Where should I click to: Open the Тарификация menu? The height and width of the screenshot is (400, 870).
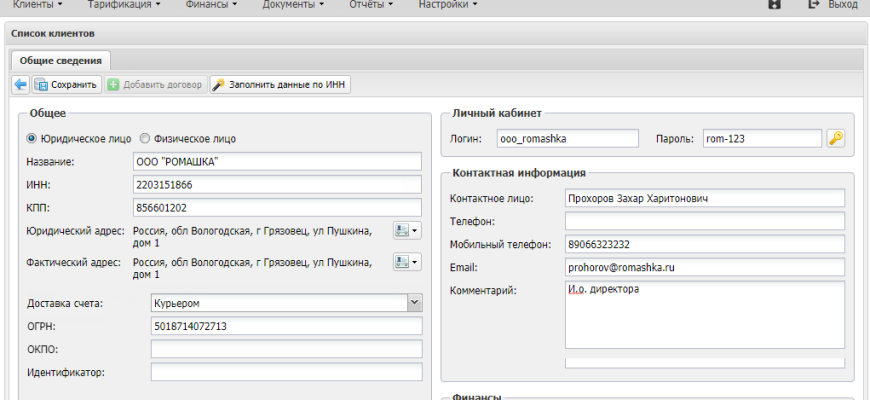(124, 5)
